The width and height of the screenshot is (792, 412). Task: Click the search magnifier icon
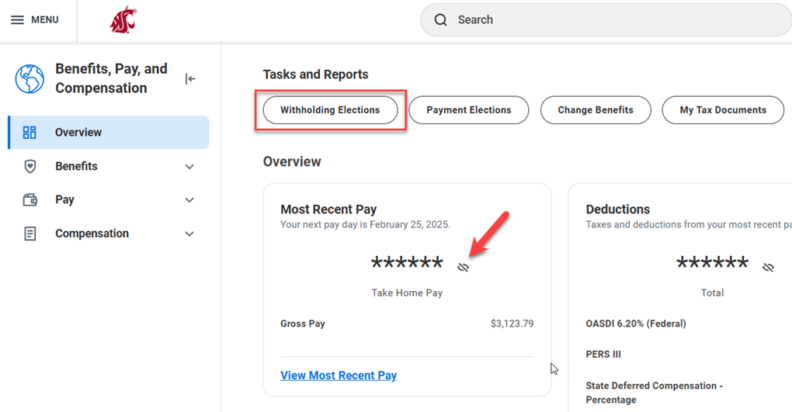[x=441, y=20]
